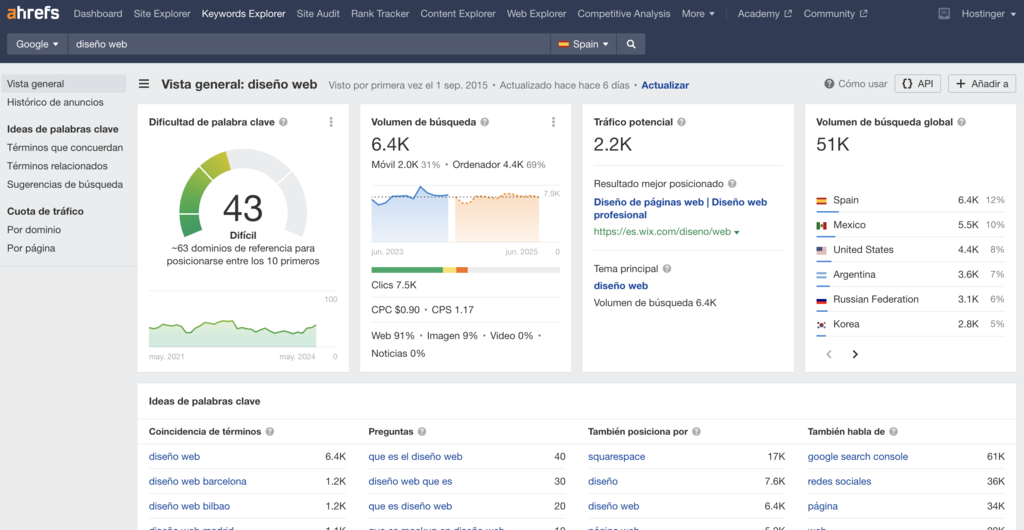
Task: Click help icon next to Tráfico potencial
Action: 679,122
